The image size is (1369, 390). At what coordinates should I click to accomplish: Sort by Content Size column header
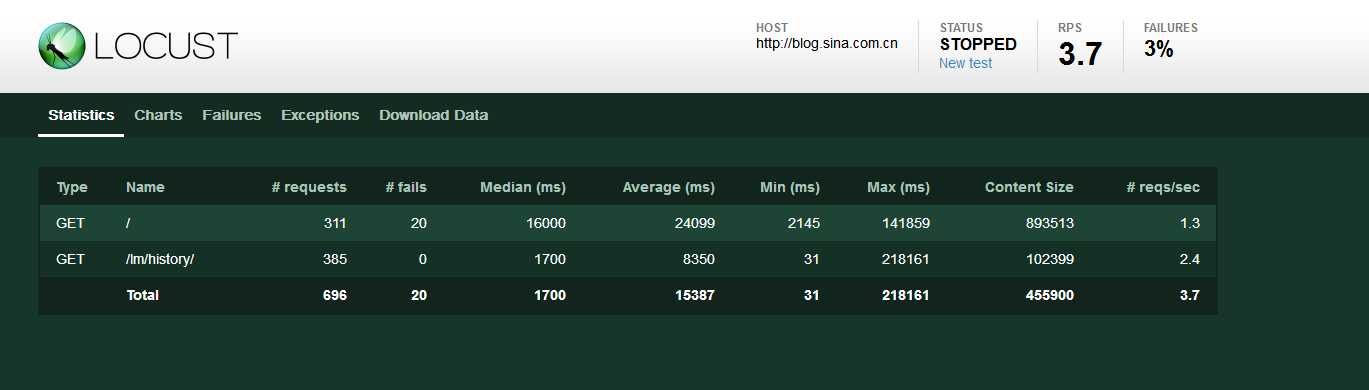pos(1029,187)
